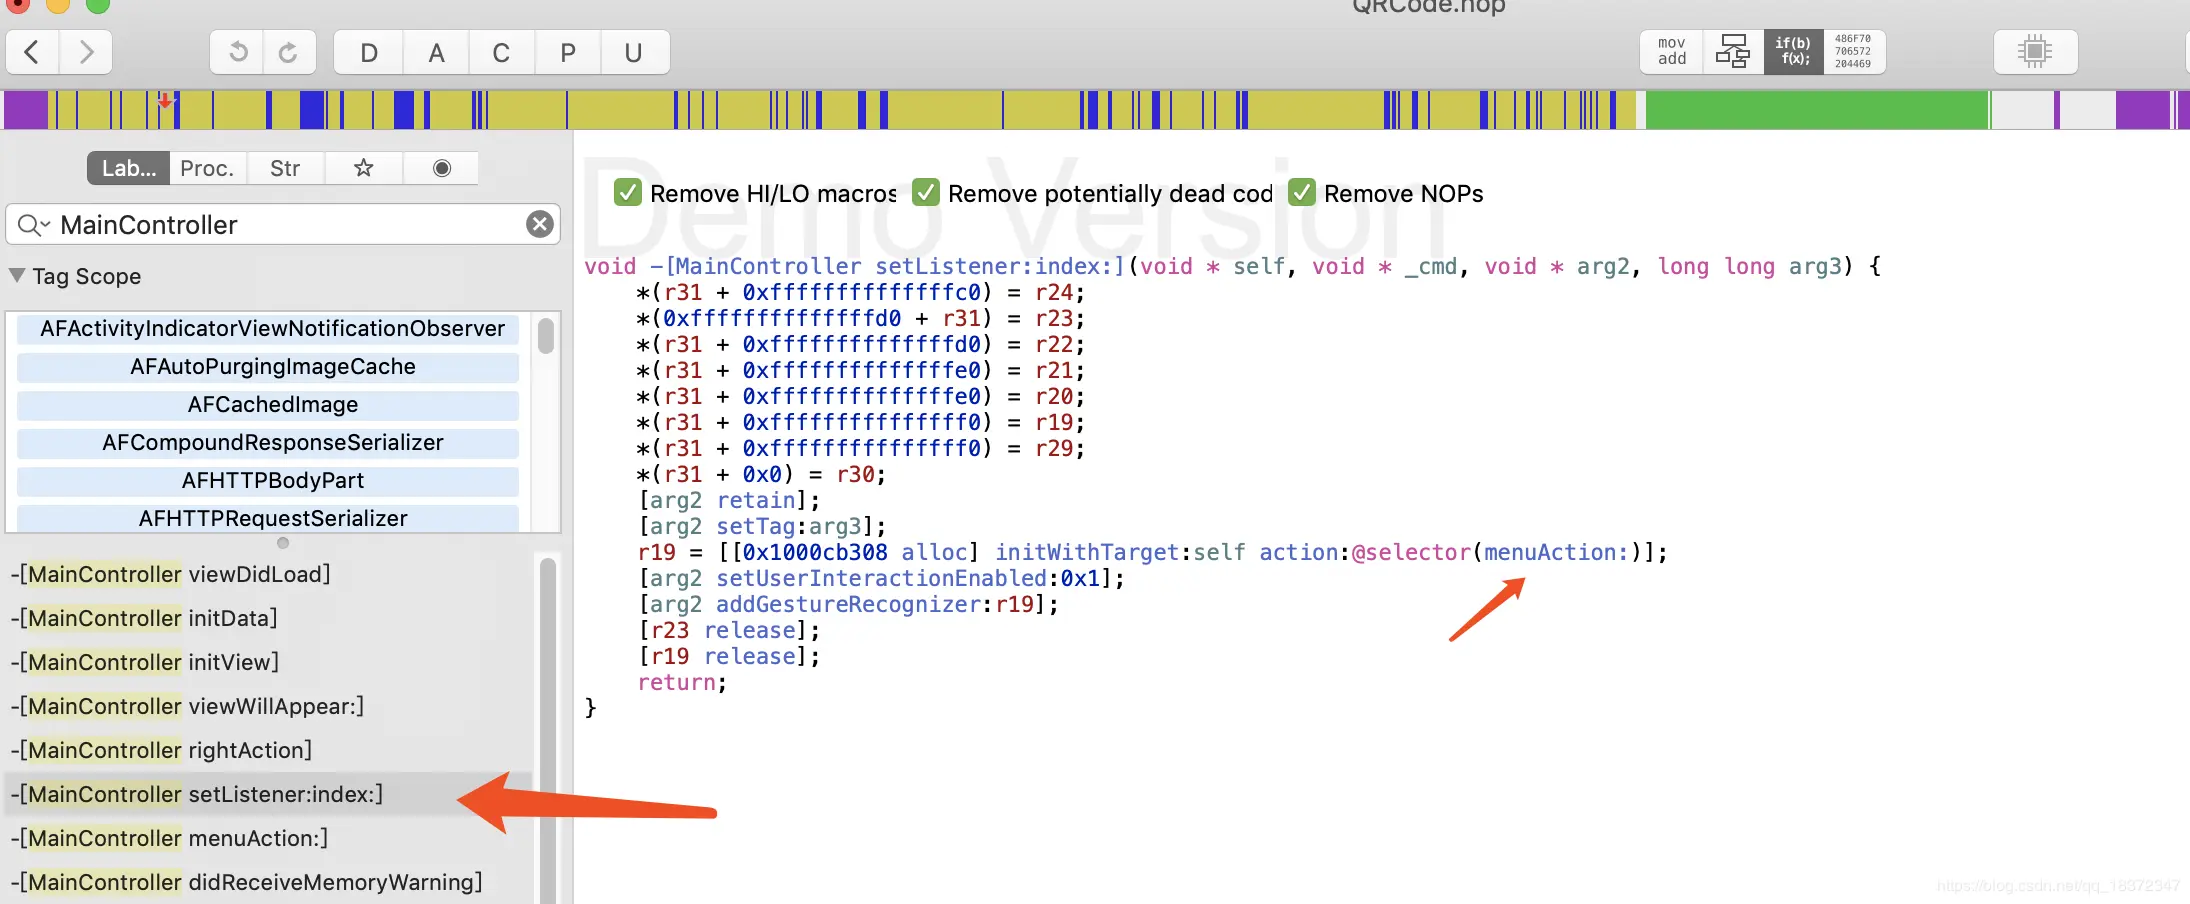Viewport: 2190px width, 904px height.
Task: Select MainController setListener:index: label
Action: point(270,794)
